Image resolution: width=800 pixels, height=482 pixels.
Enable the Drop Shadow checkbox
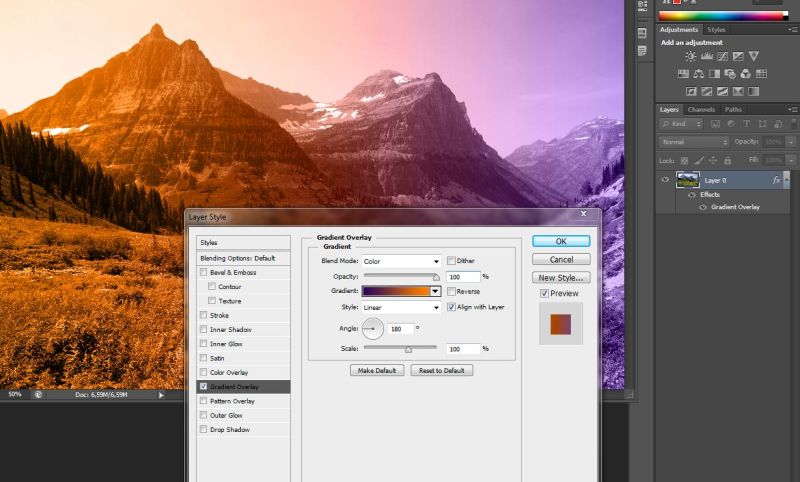204,429
